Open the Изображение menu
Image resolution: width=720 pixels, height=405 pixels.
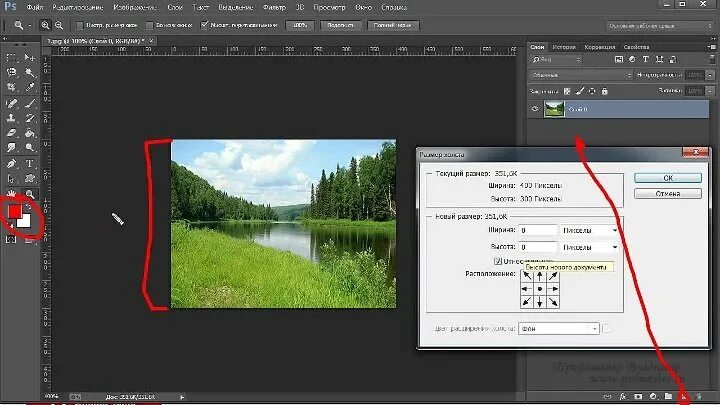135,7
